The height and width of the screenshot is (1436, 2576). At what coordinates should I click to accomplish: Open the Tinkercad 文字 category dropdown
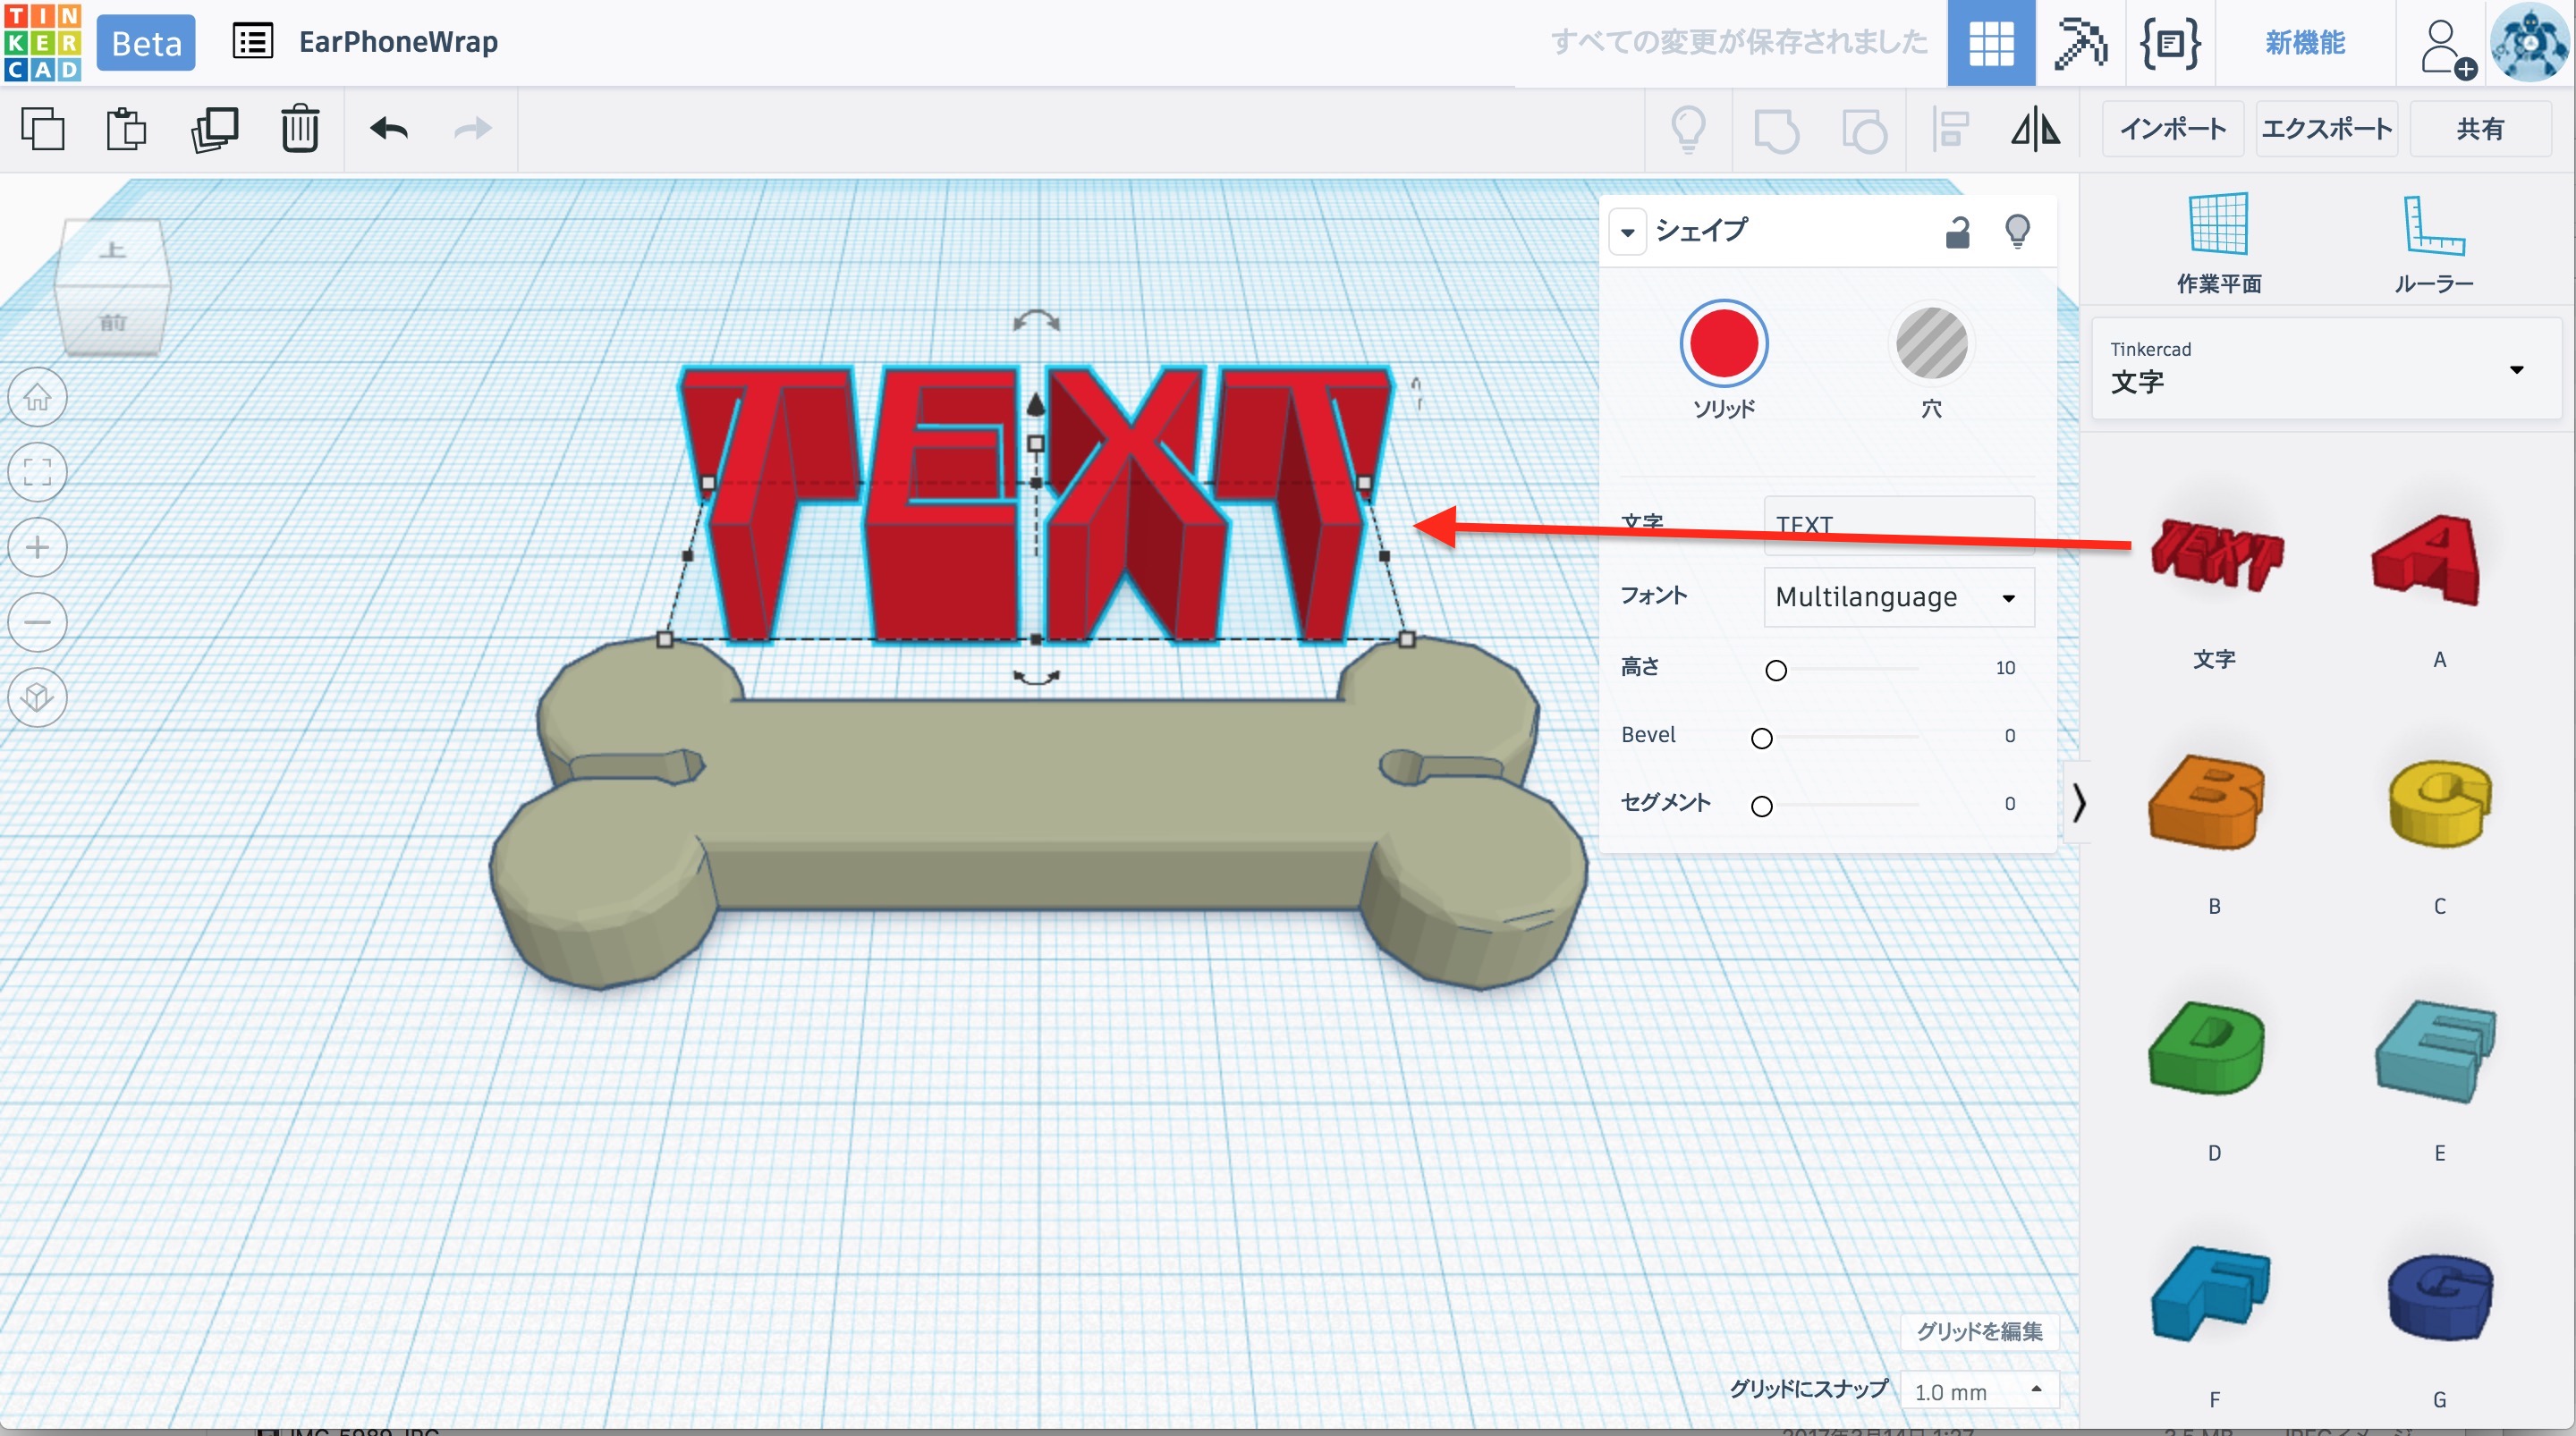coord(2325,369)
